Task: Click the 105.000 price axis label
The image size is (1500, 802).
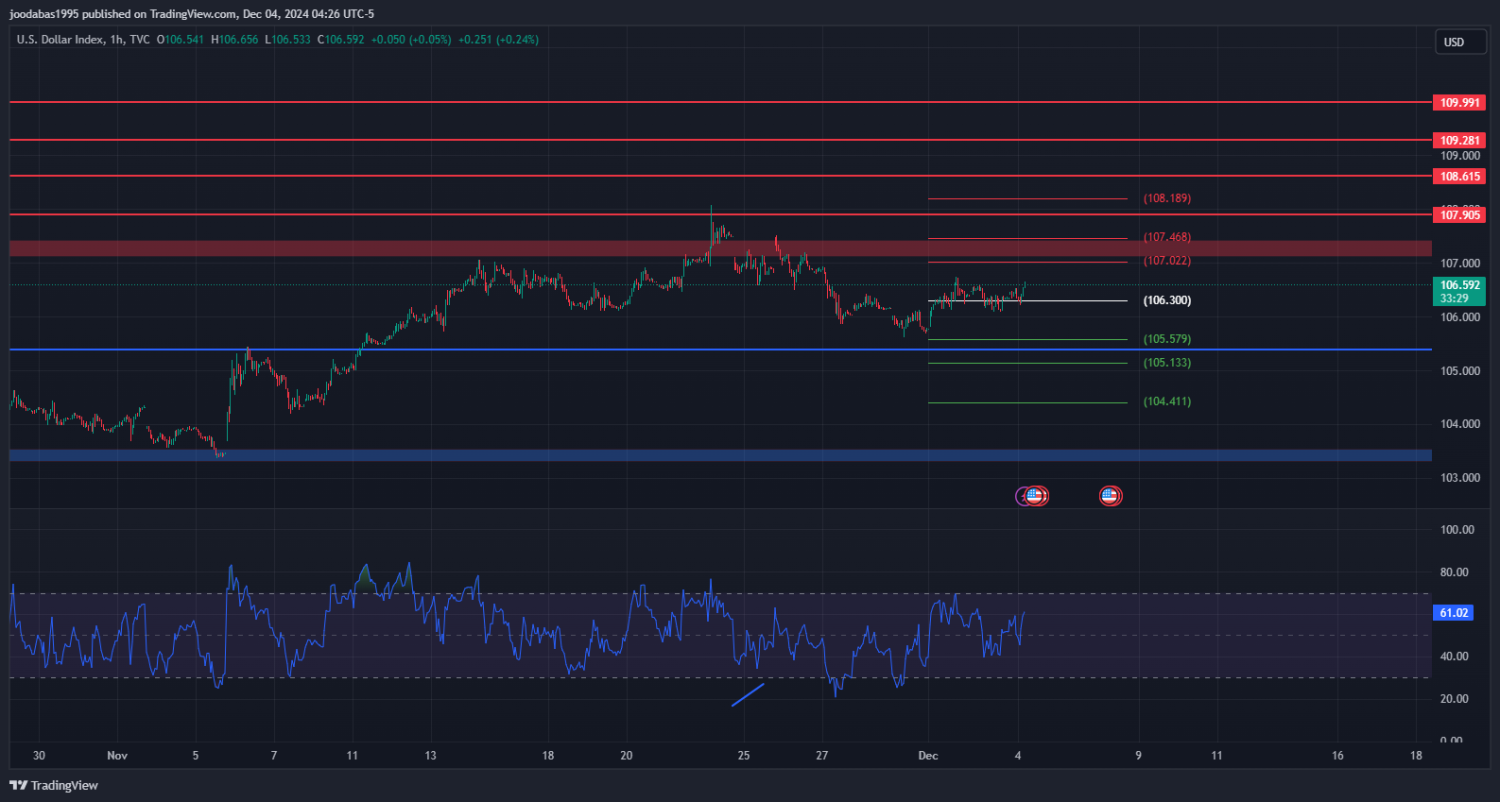Action: point(1460,371)
